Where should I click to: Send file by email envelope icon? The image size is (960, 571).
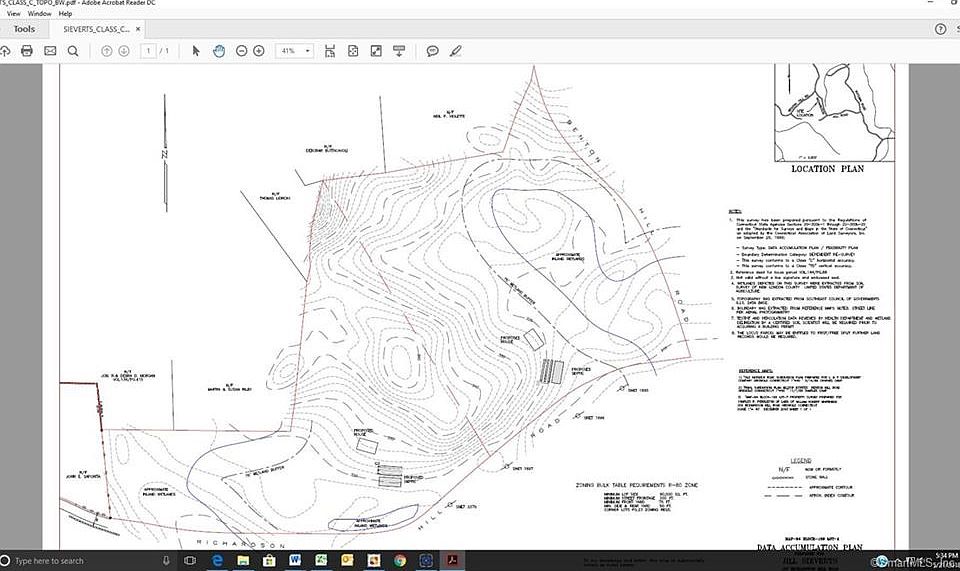(x=50, y=51)
